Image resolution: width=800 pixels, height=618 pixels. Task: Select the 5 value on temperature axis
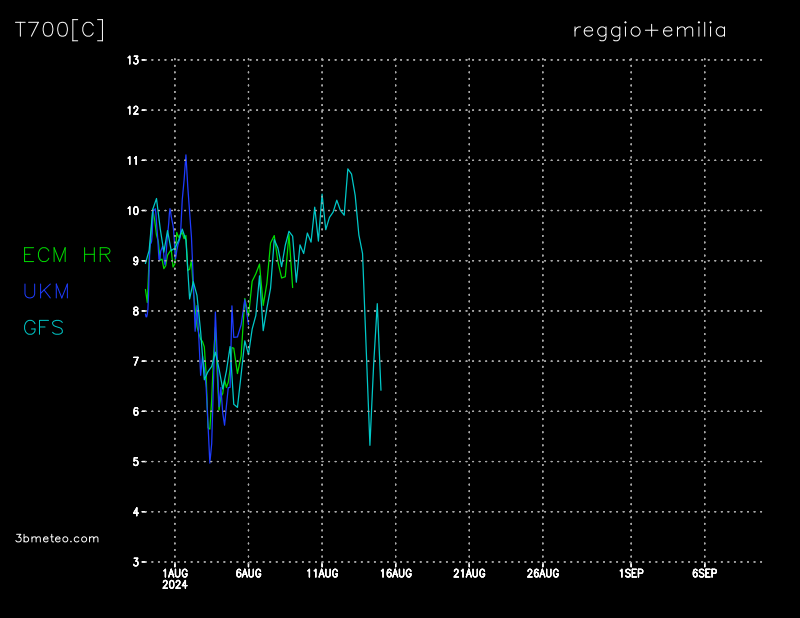point(134,462)
